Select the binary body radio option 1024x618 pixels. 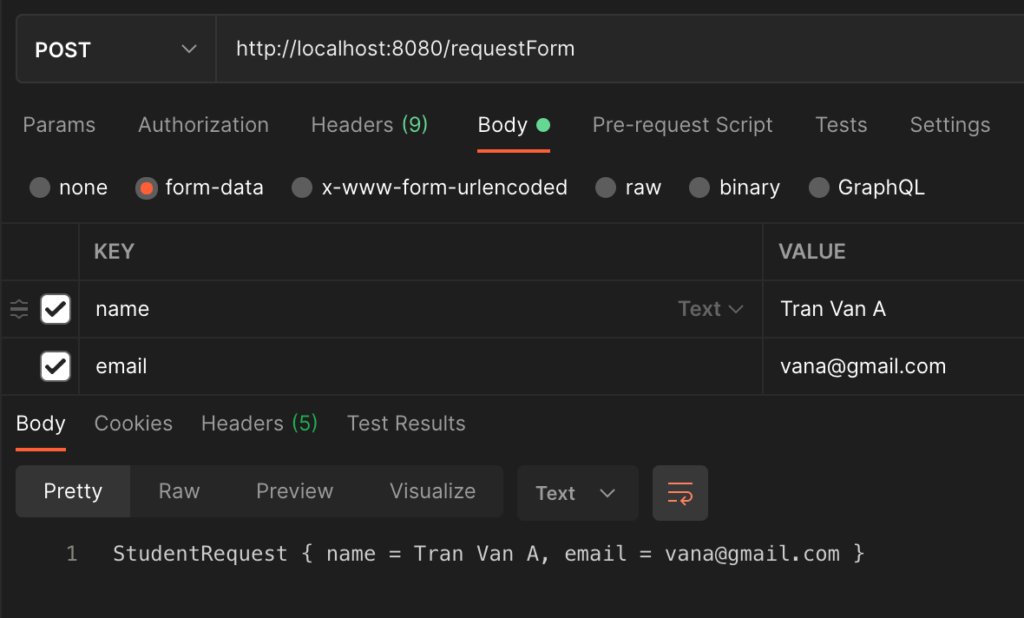700,187
